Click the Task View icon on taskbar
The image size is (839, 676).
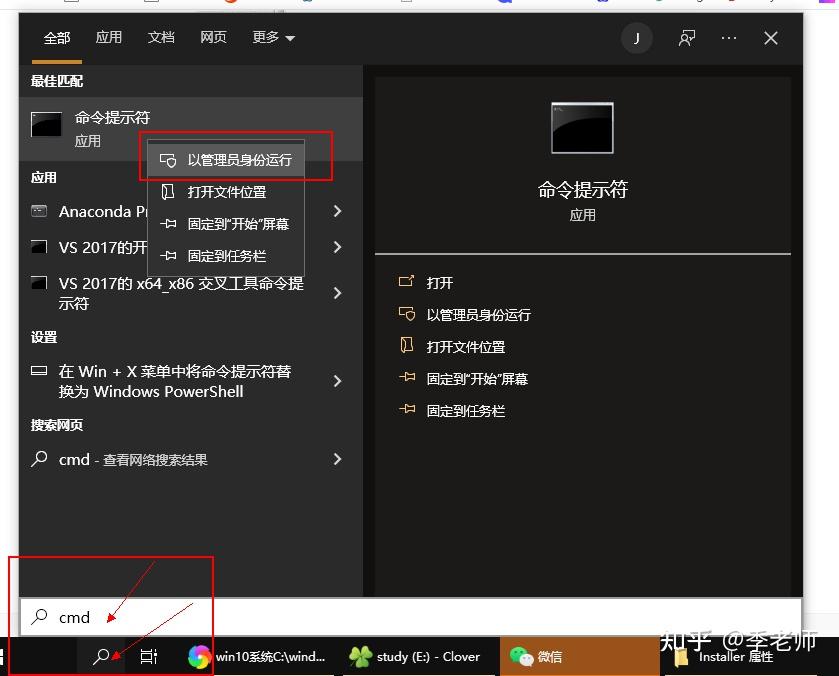coord(148,656)
